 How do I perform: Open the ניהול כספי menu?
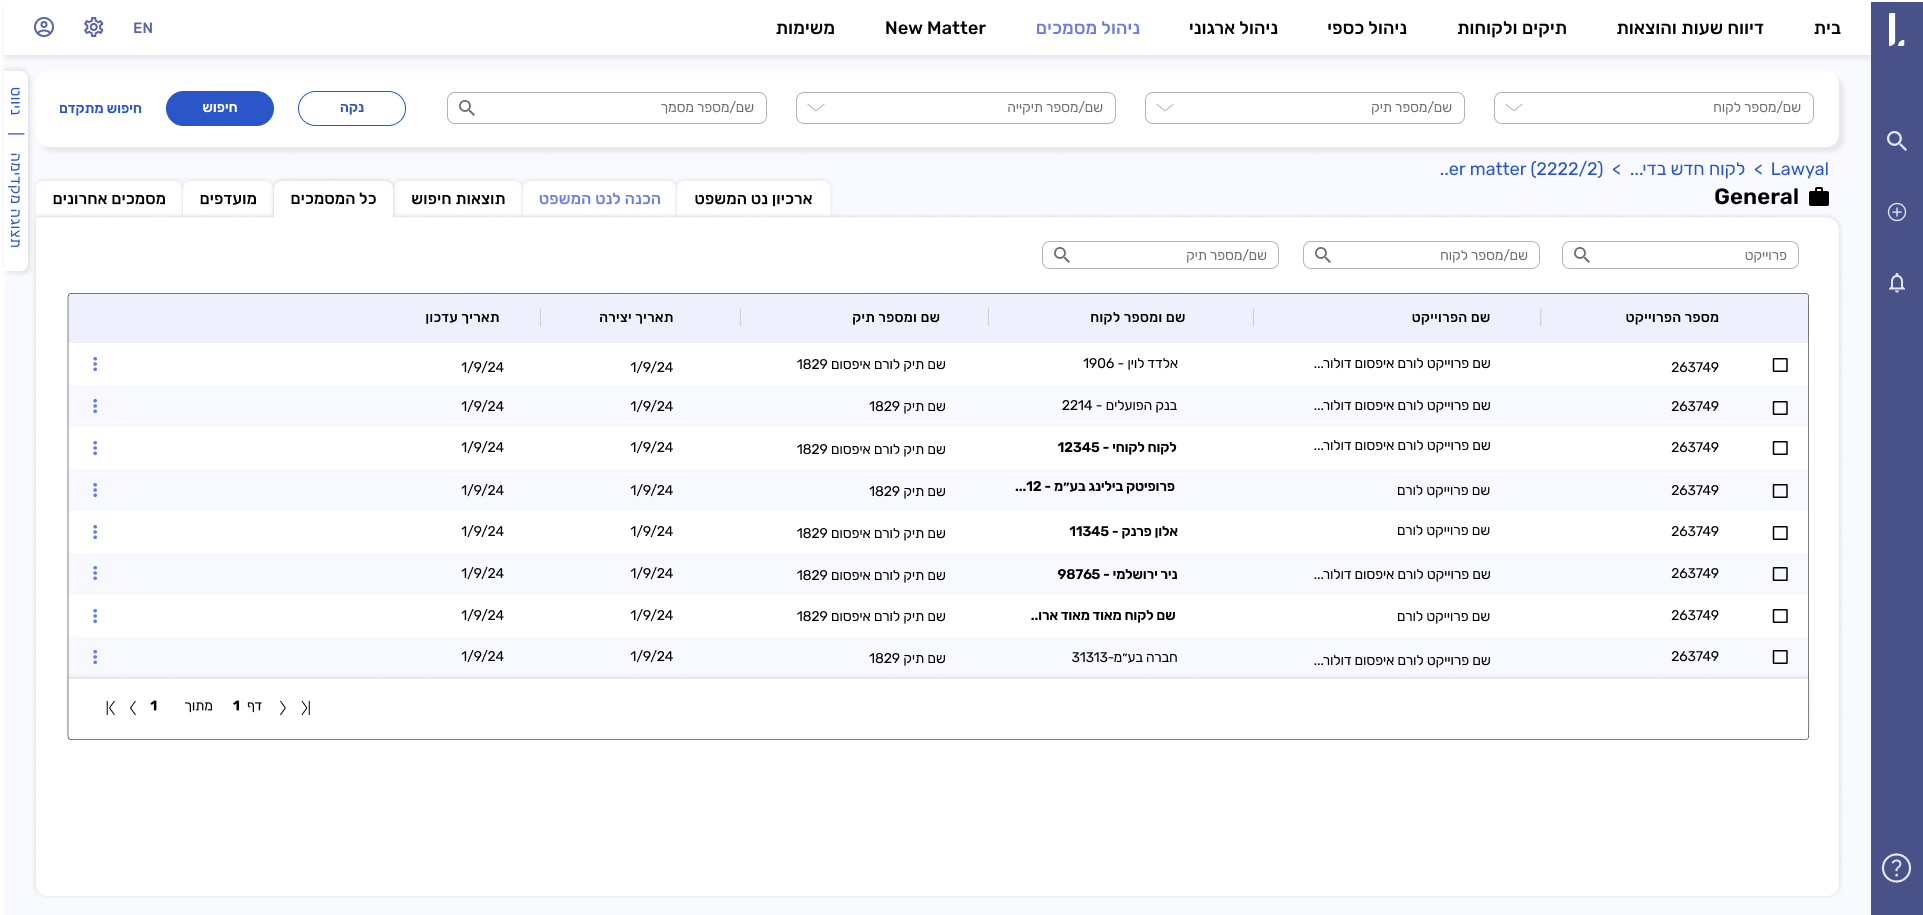click(x=1367, y=28)
